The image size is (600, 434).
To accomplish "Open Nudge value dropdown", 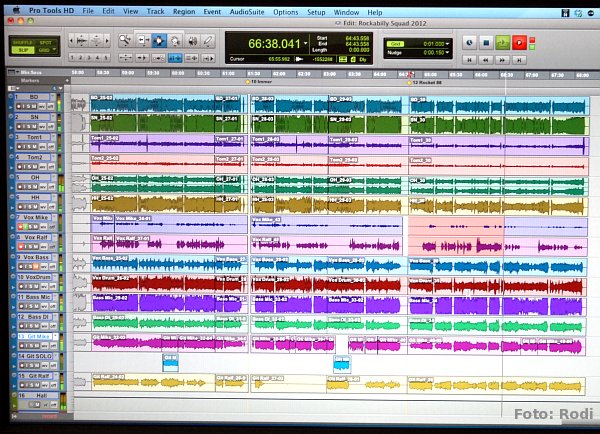I will click(x=447, y=52).
